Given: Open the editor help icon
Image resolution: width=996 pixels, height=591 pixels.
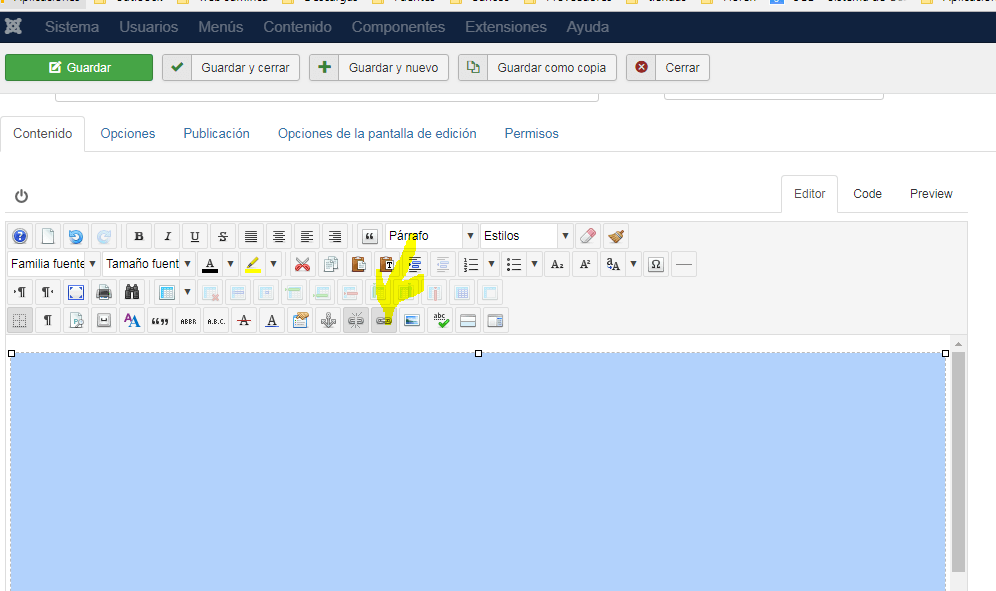Looking at the screenshot, I should point(20,236).
